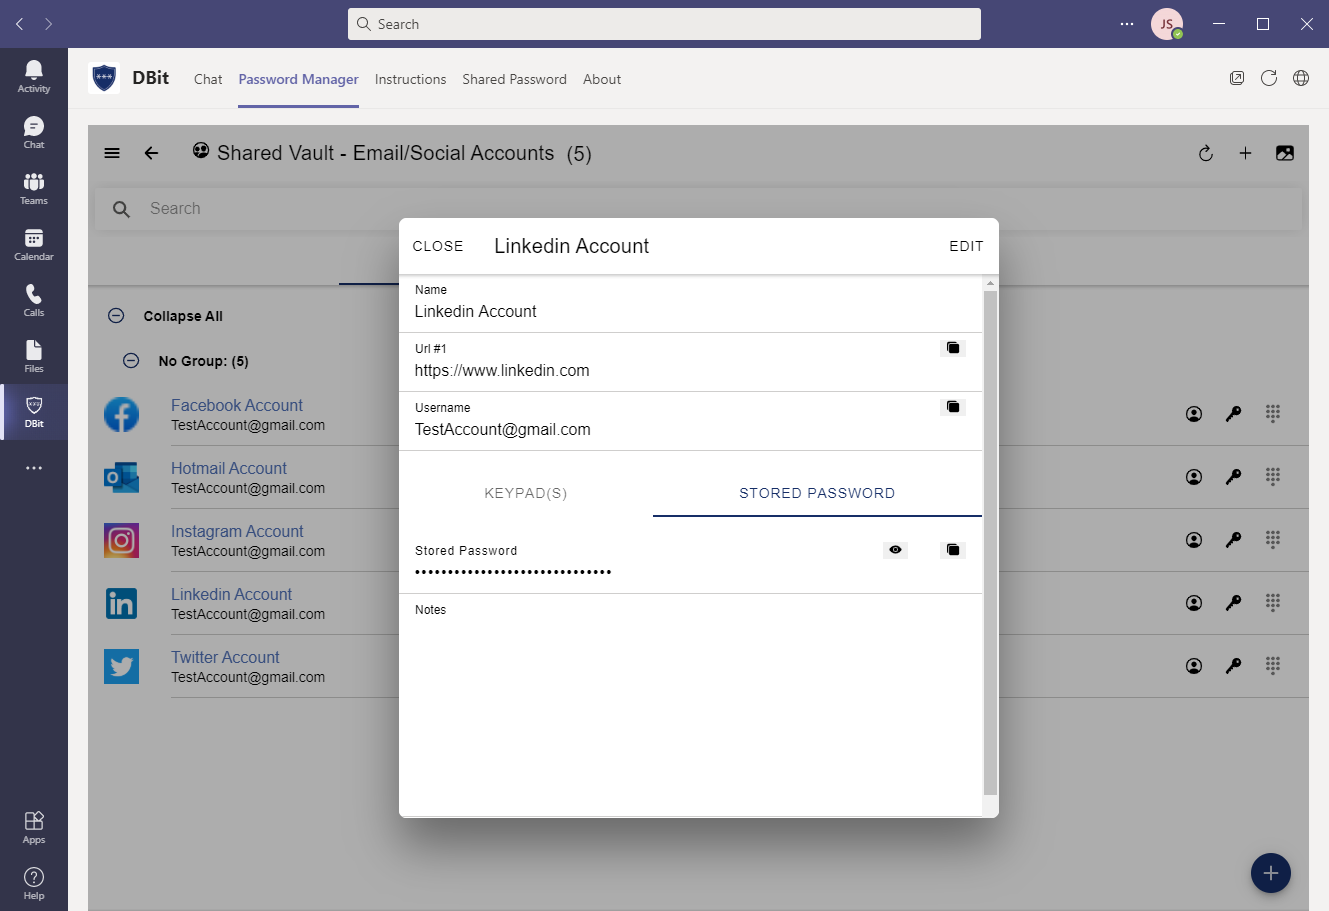Click the dialog's vertical scrollbar

990,543
